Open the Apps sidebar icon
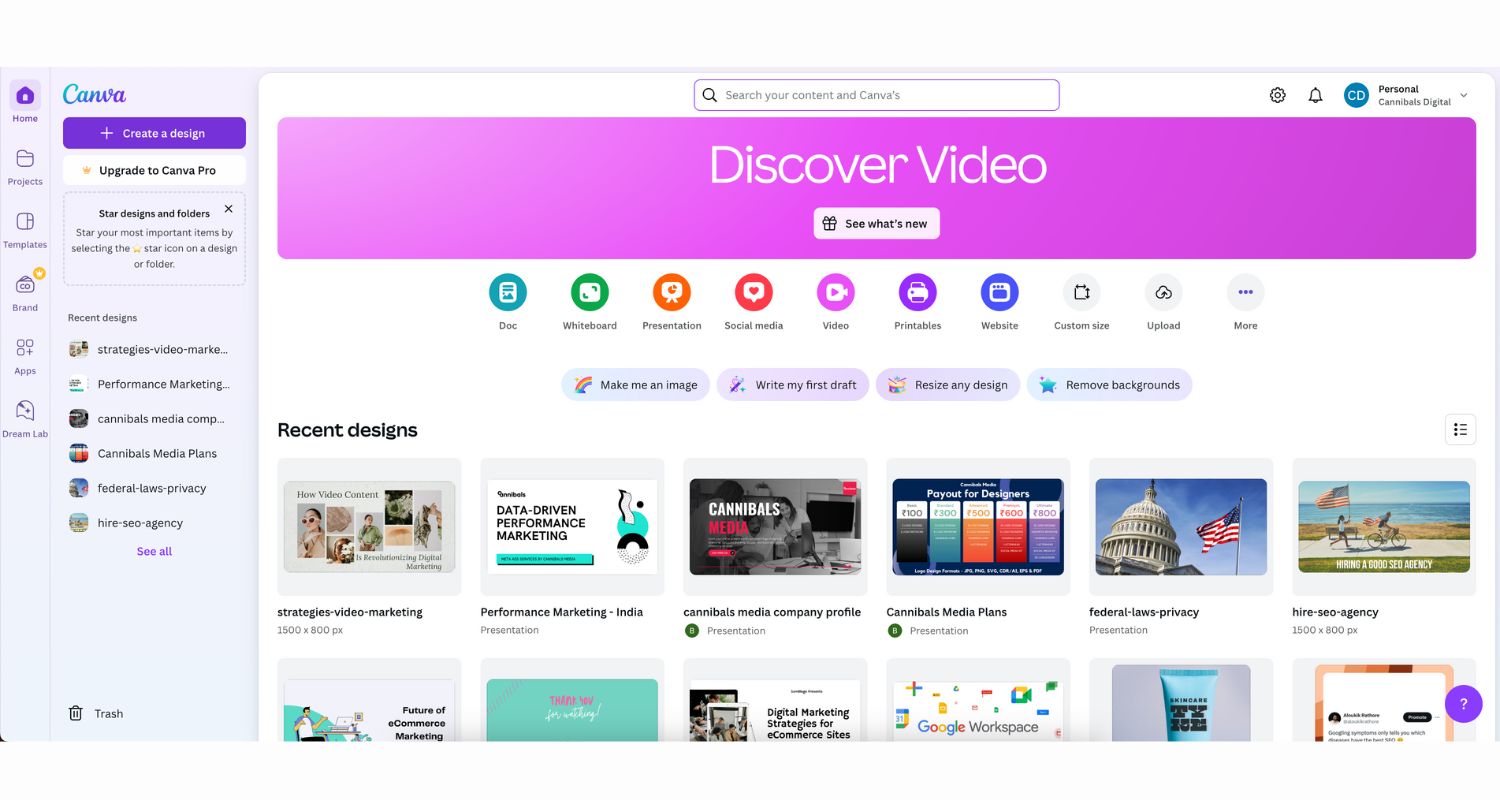1500x800 pixels. 25,348
